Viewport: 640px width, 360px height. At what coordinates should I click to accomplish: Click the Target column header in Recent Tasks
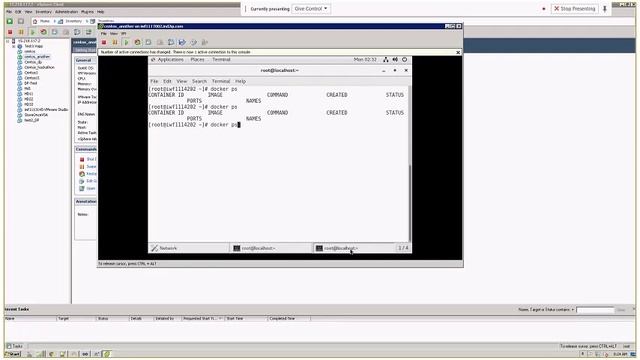76,318
